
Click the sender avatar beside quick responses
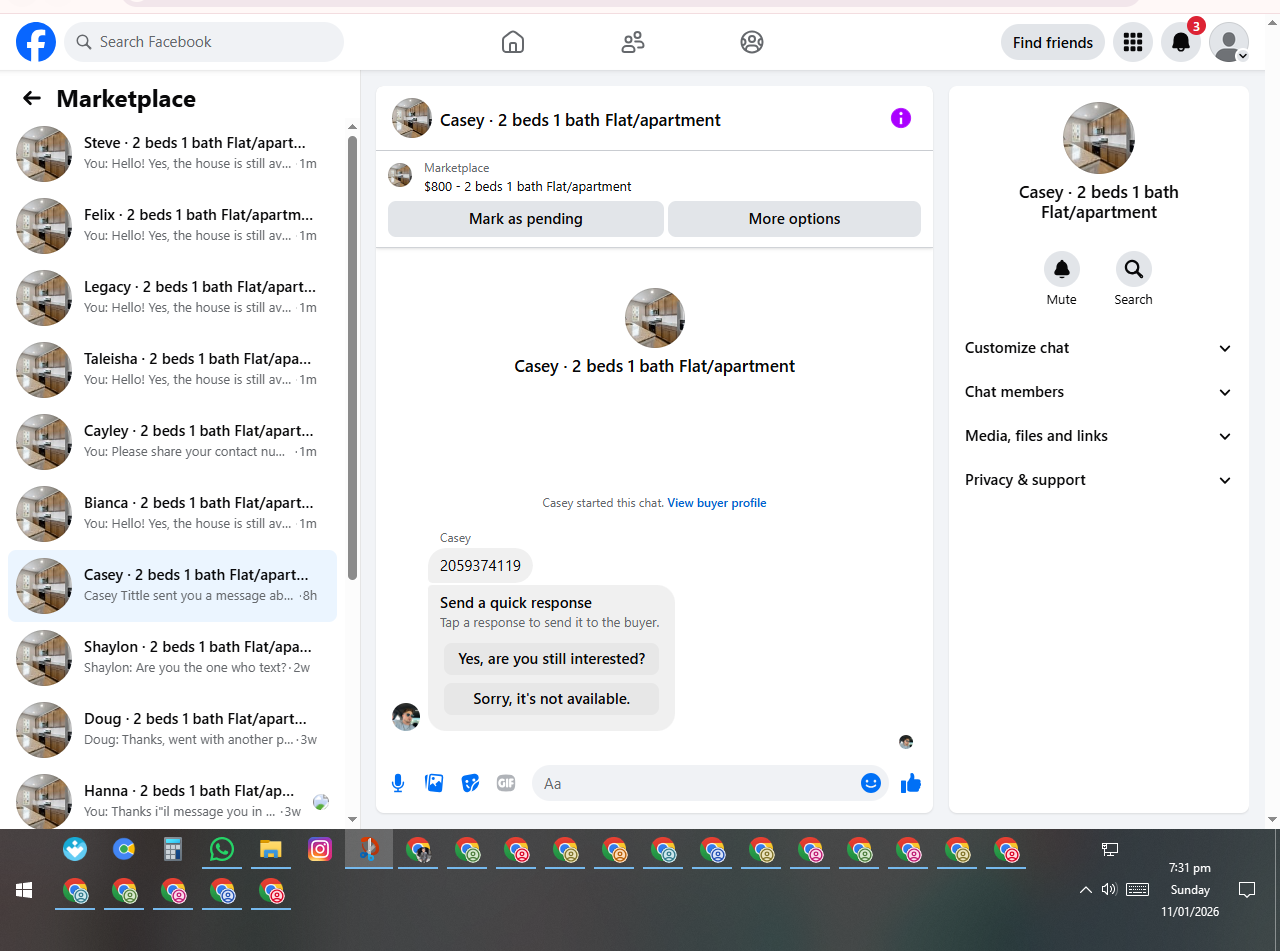406,717
